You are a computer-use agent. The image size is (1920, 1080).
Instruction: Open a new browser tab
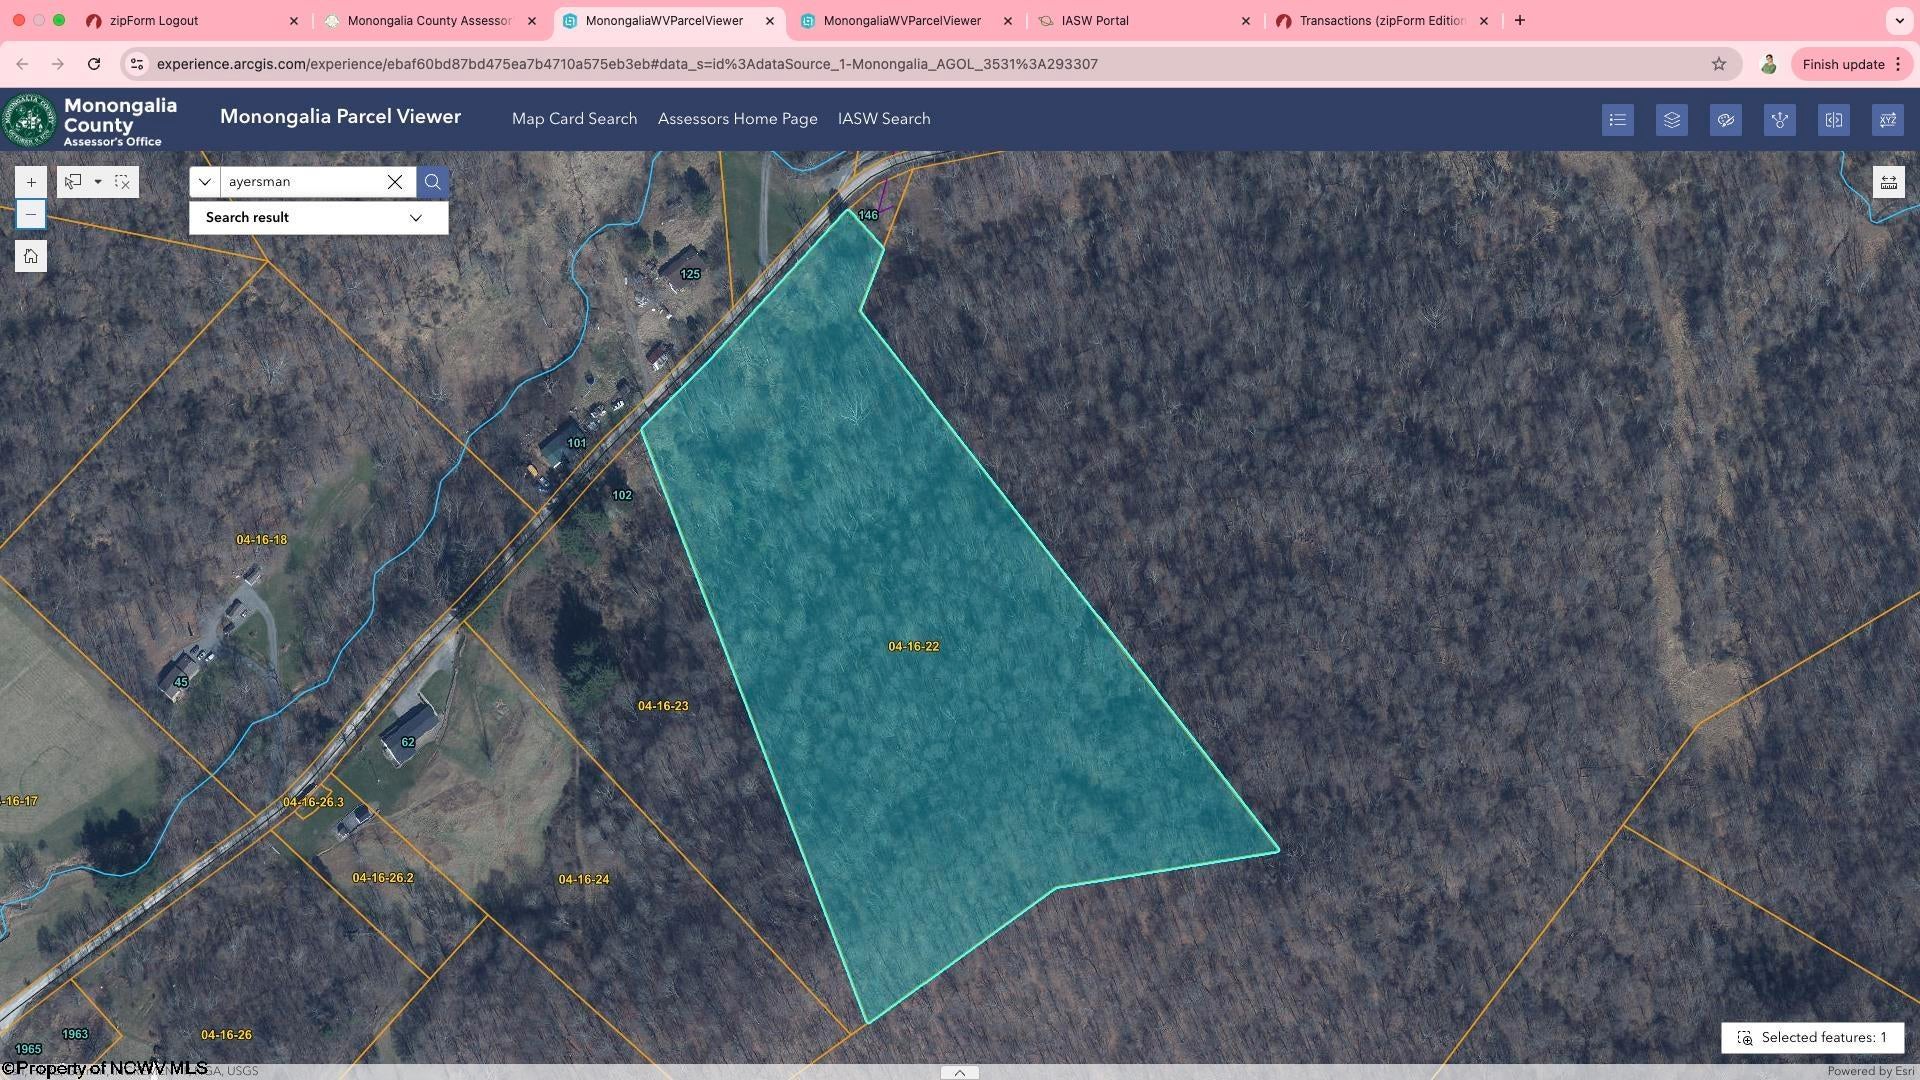click(x=1519, y=21)
